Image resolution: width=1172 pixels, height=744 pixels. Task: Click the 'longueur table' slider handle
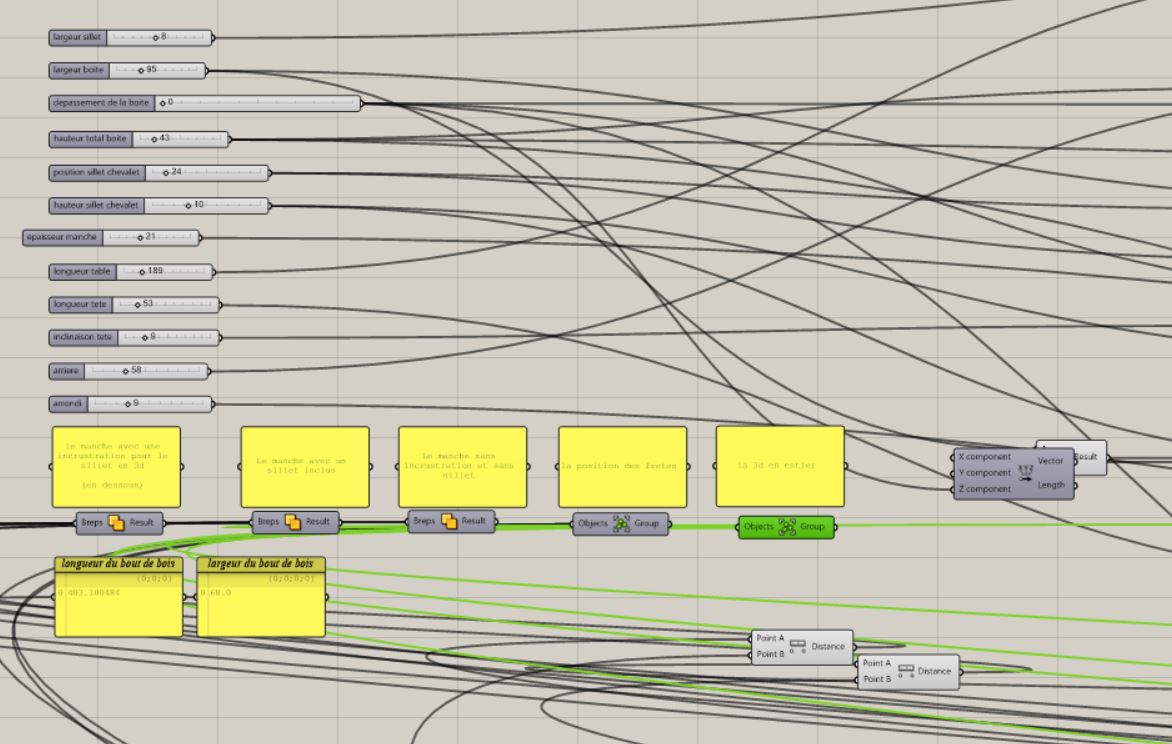coord(143,272)
